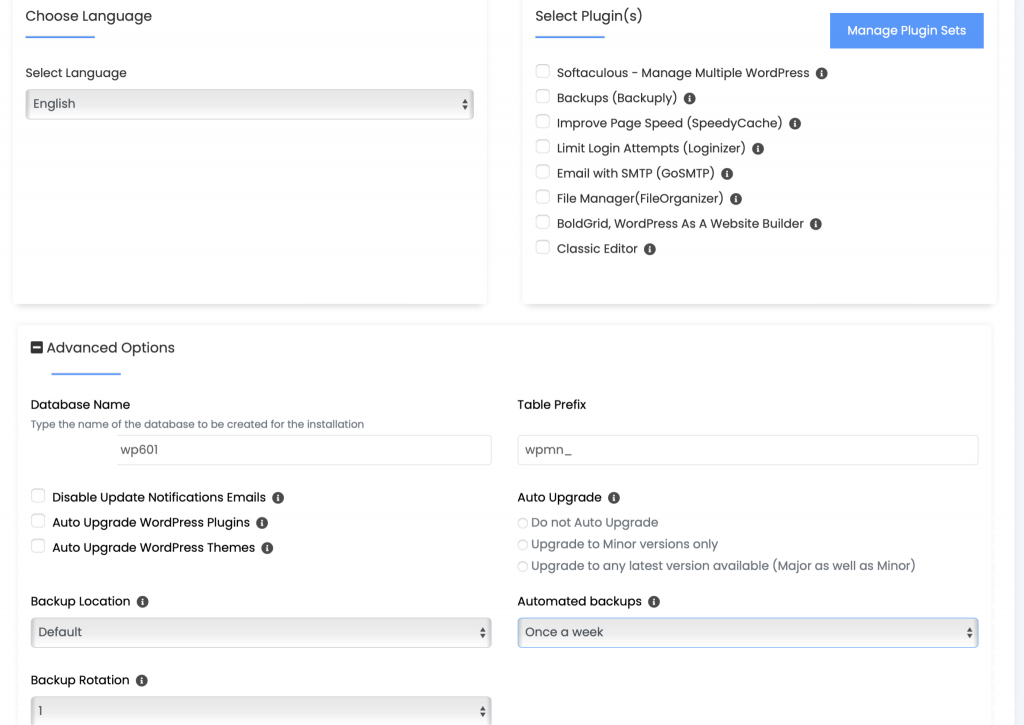
Task: Collapse the Advanced Options section
Action: (37, 348)
